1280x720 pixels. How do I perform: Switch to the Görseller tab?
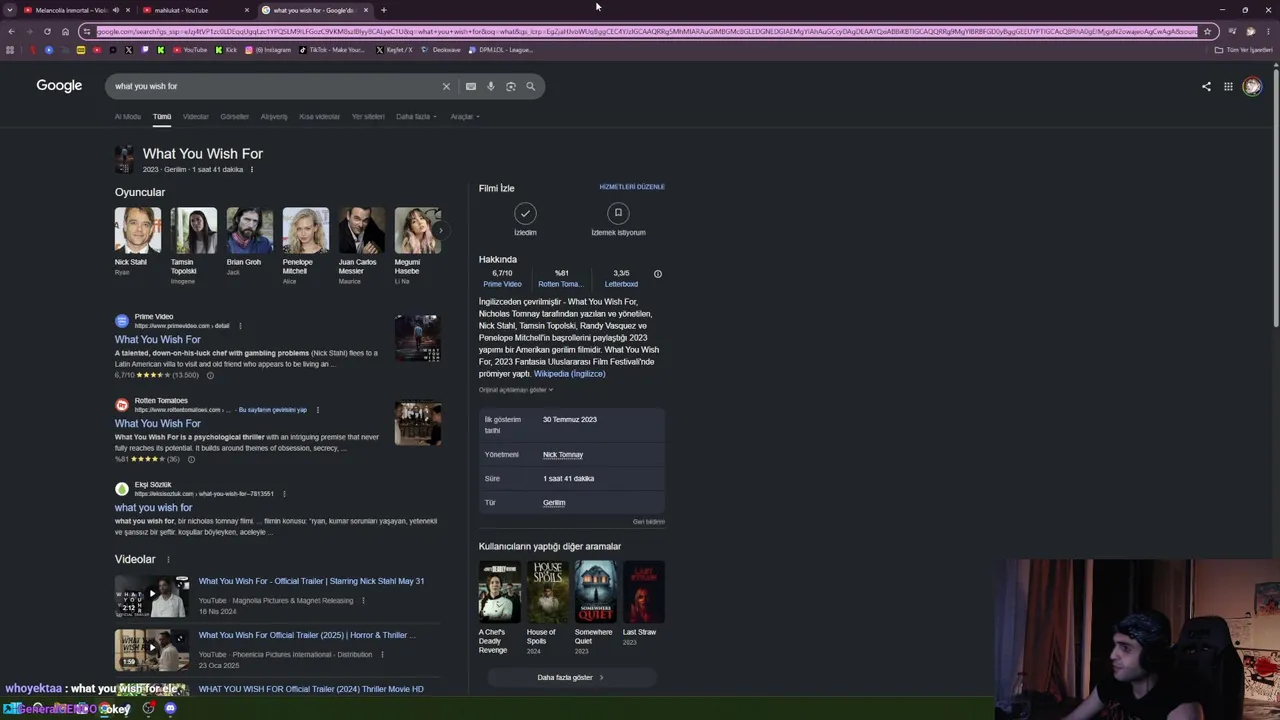(x=235, y=117)
